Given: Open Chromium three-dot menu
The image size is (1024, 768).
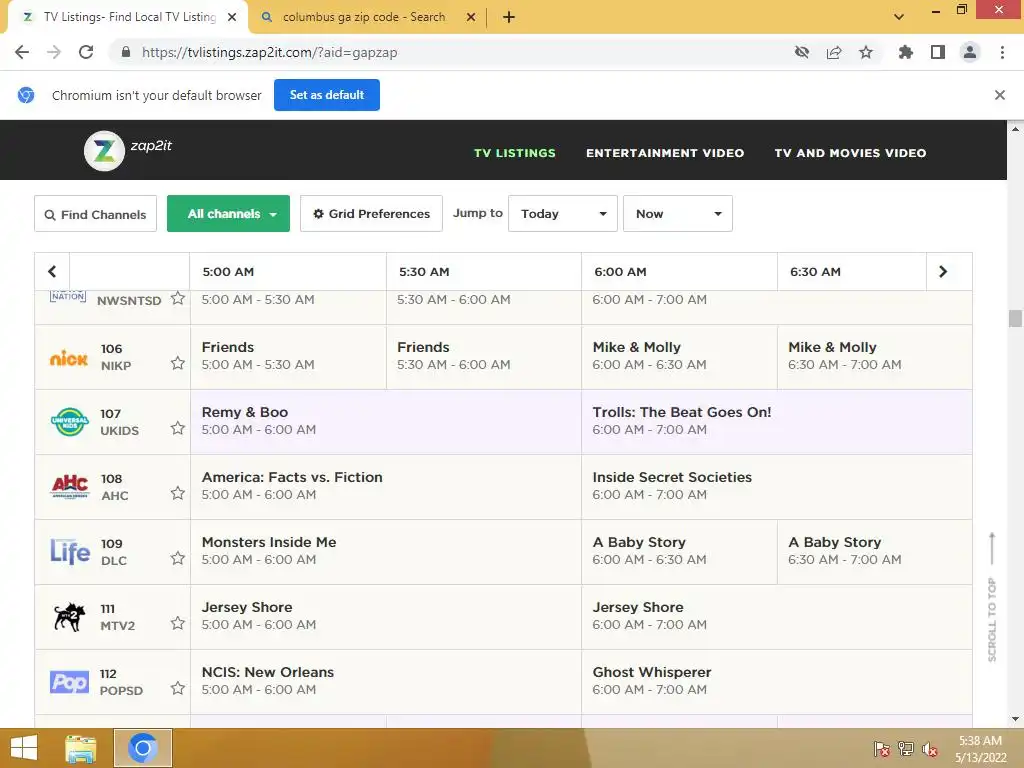Looking at the screenshot, I should point(1002,52).
